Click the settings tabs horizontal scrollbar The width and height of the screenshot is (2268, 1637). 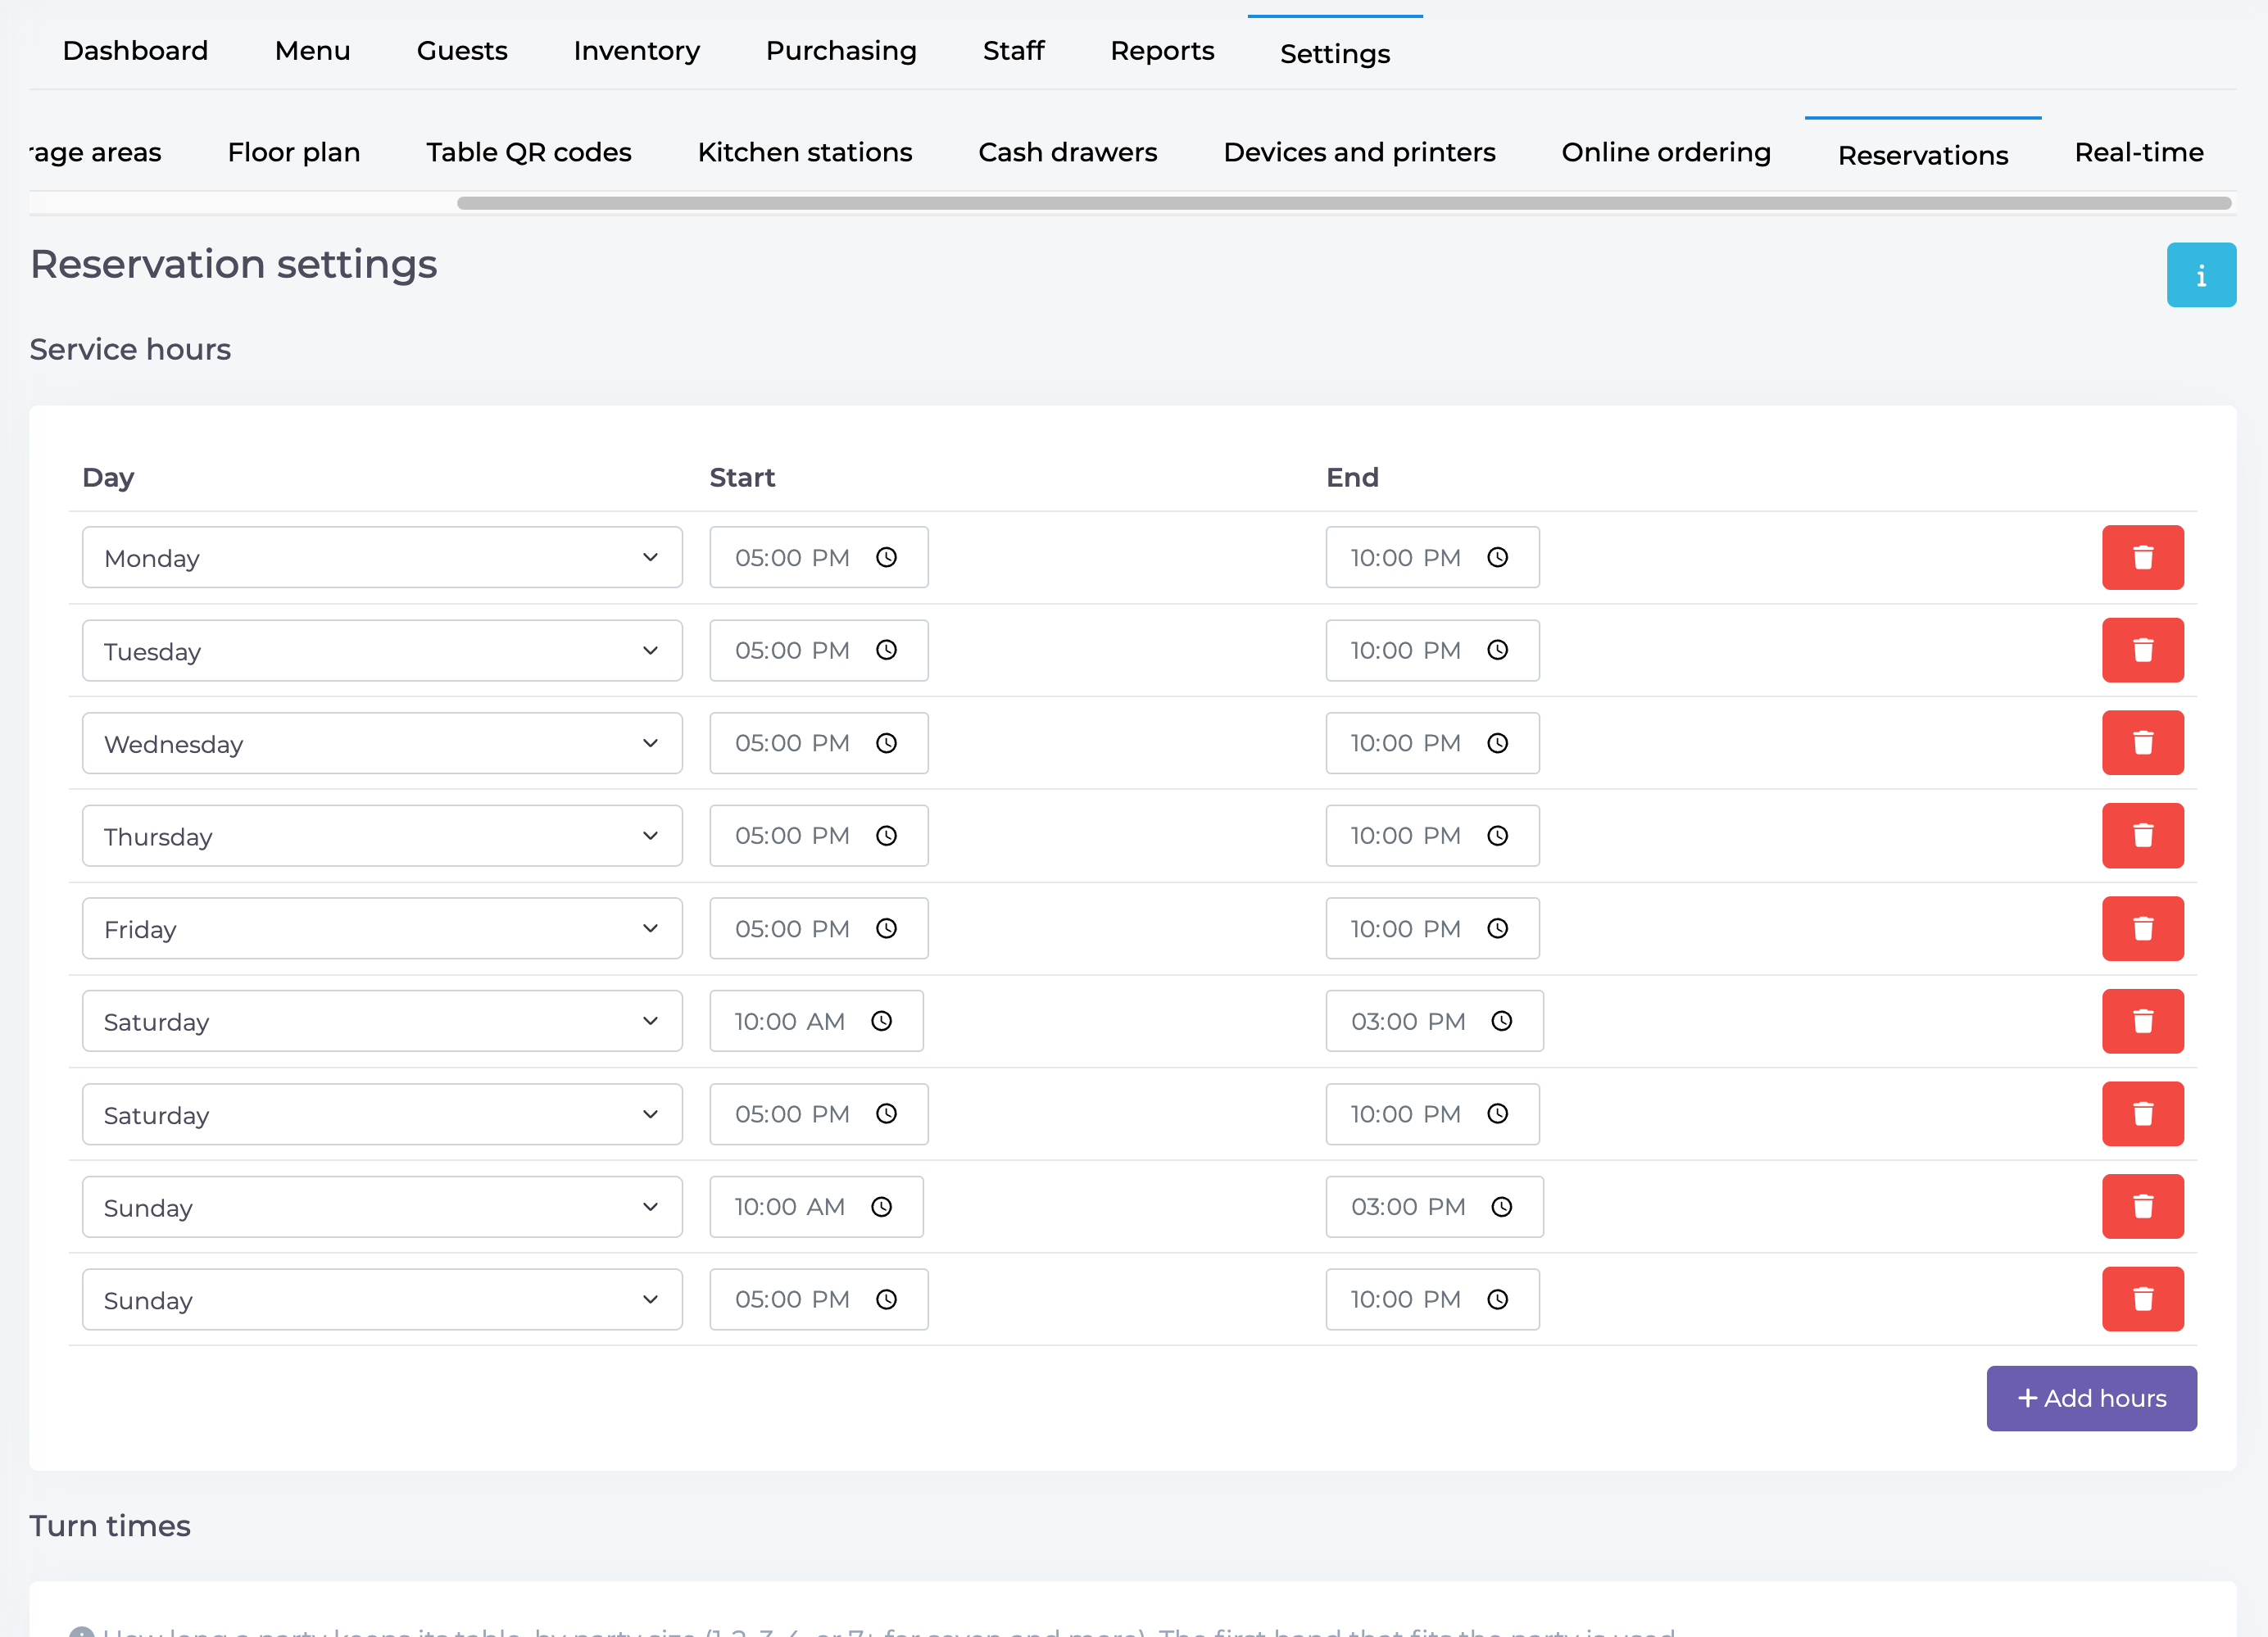pyautogui.click(x=1344, y=203)
